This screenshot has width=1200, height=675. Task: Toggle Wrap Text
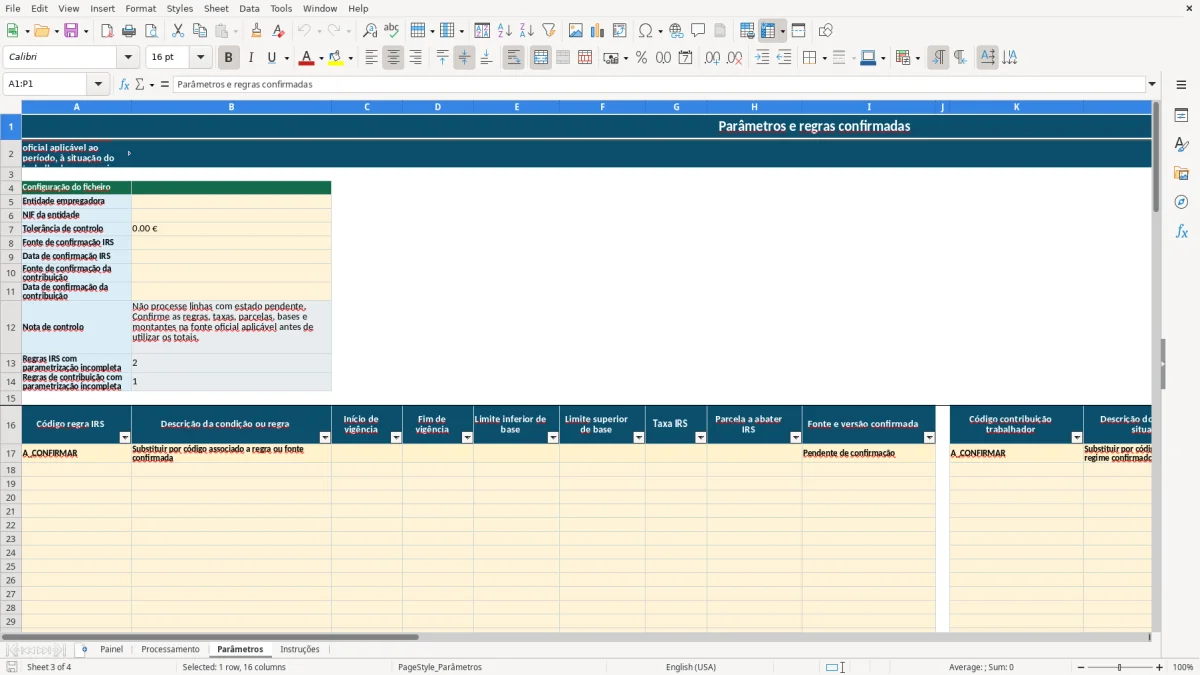coord(513,58)
